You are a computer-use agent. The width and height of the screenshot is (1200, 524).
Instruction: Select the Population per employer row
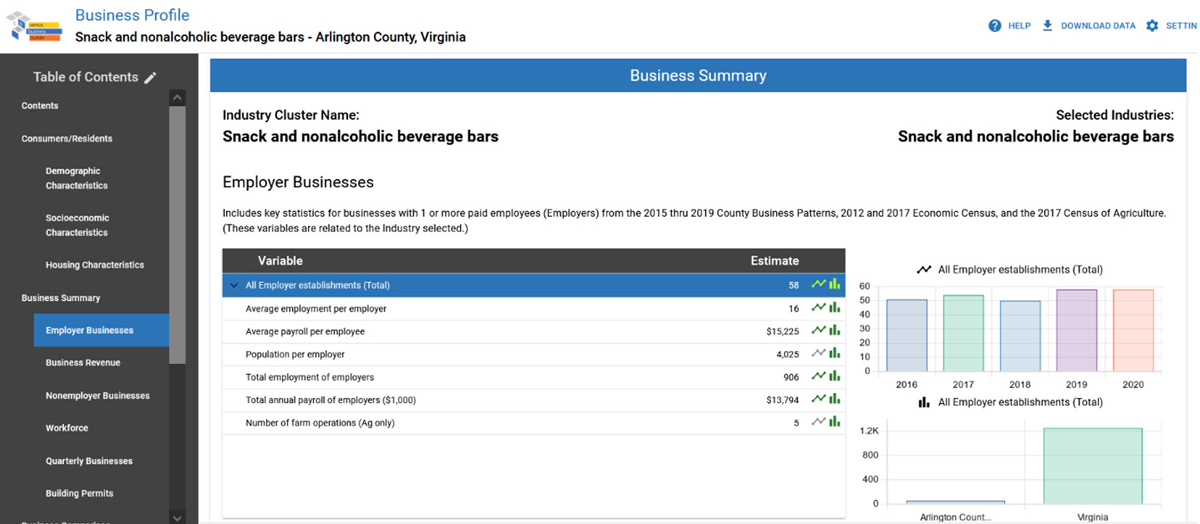click(x=533, y=355)
